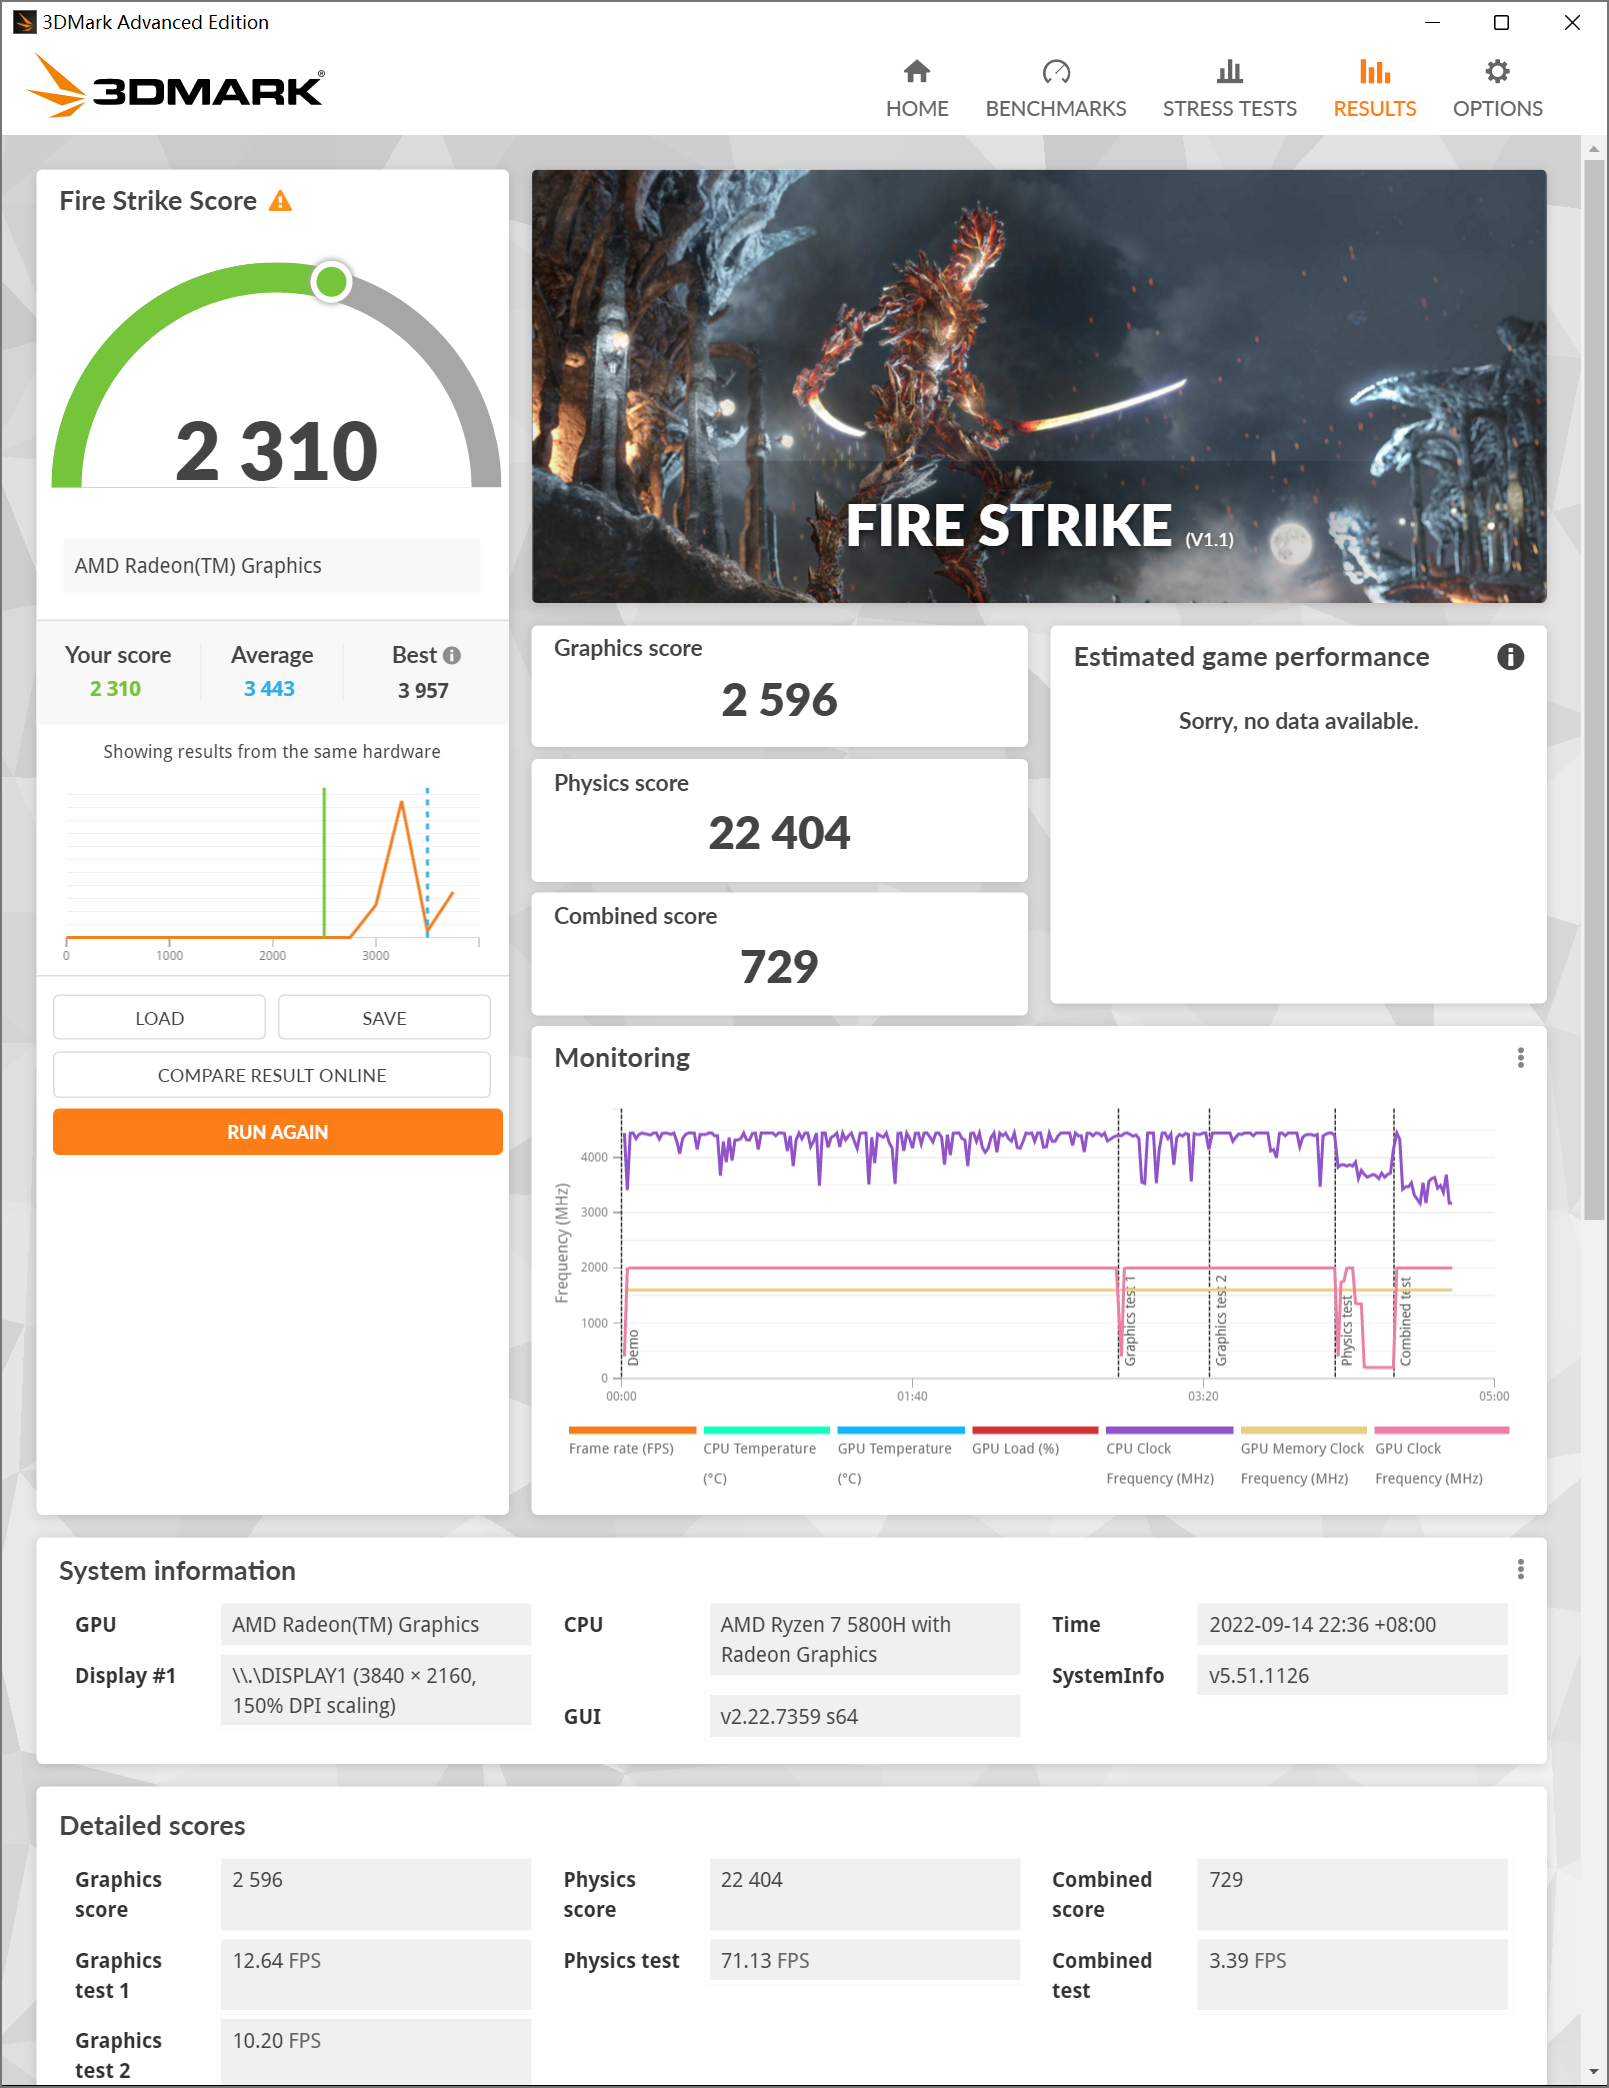Screen dimensions: 1609x2088
Task: Click the Stress Tests bar chart icon
Action: pos(1229,71)
